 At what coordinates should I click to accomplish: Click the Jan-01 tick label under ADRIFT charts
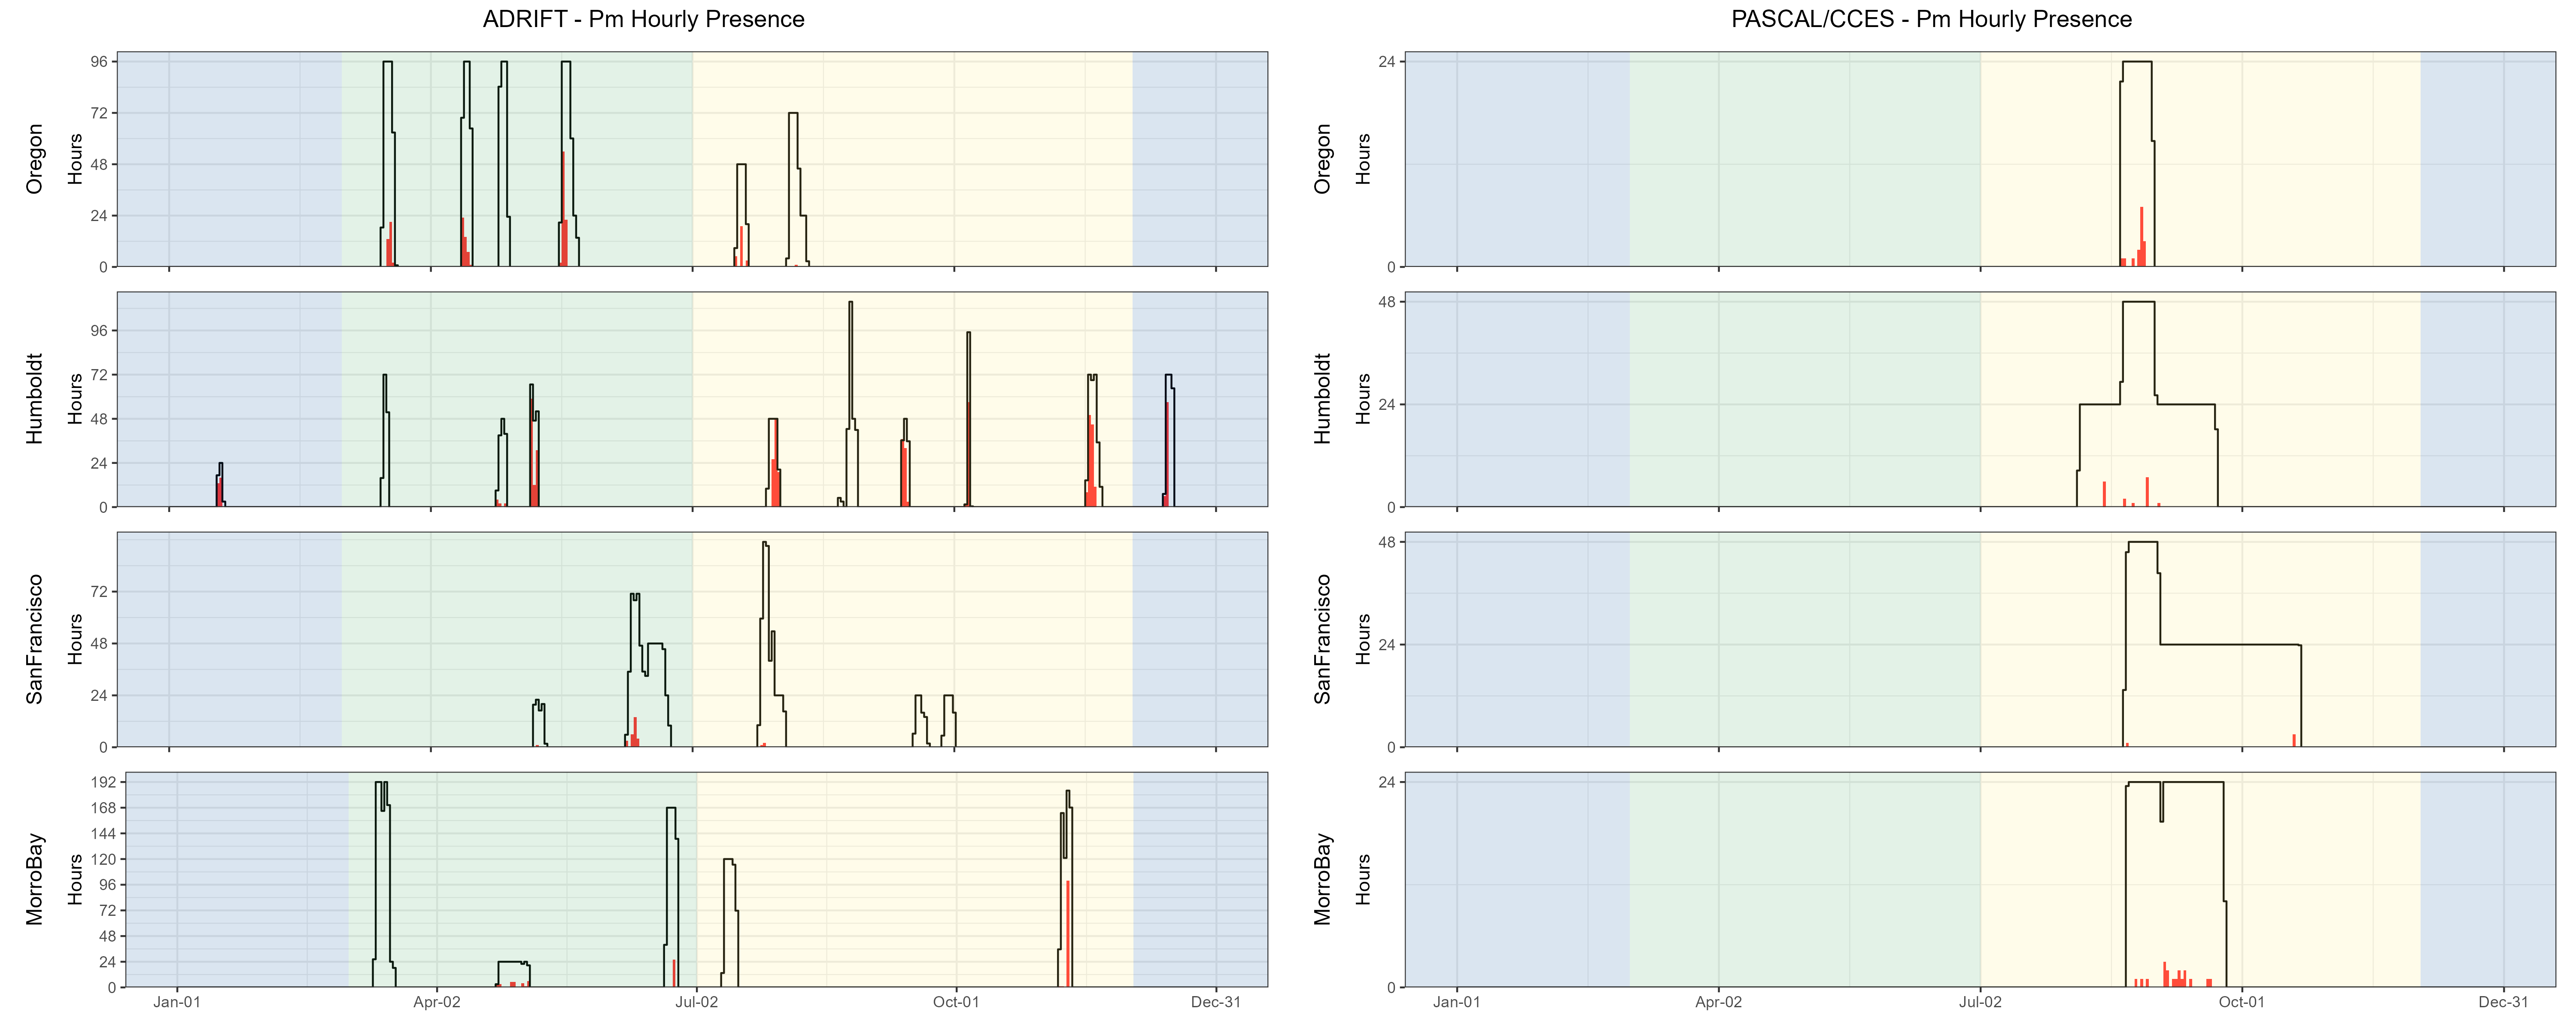pyautogui.click(x=177, y=1002)
